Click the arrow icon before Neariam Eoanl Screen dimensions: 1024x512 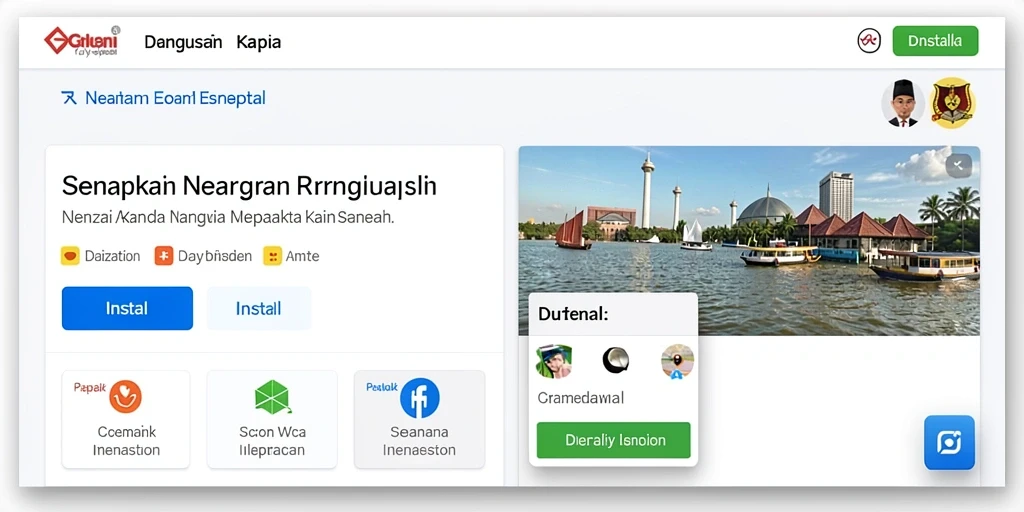[69, 99]
